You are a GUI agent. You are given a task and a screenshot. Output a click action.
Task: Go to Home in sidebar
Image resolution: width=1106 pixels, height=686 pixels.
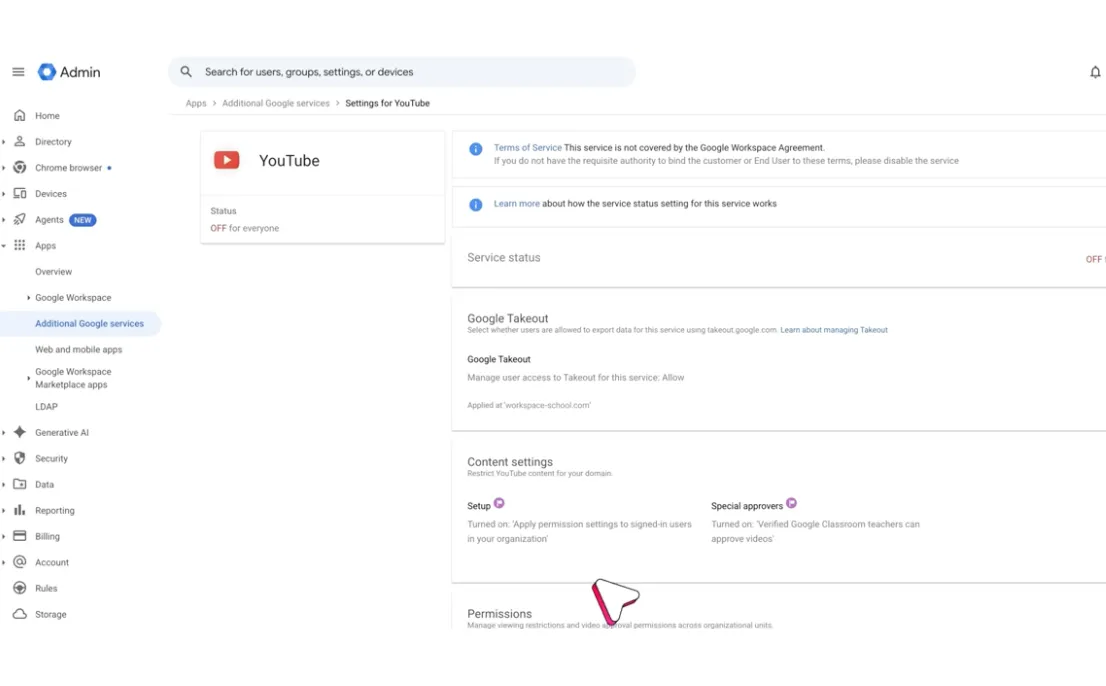pos(47,116)
